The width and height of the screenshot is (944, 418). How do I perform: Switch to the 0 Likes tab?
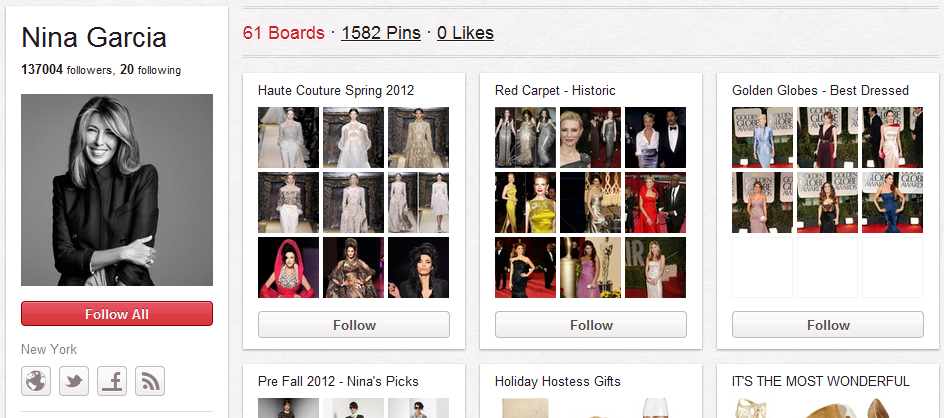pos(465,33)
